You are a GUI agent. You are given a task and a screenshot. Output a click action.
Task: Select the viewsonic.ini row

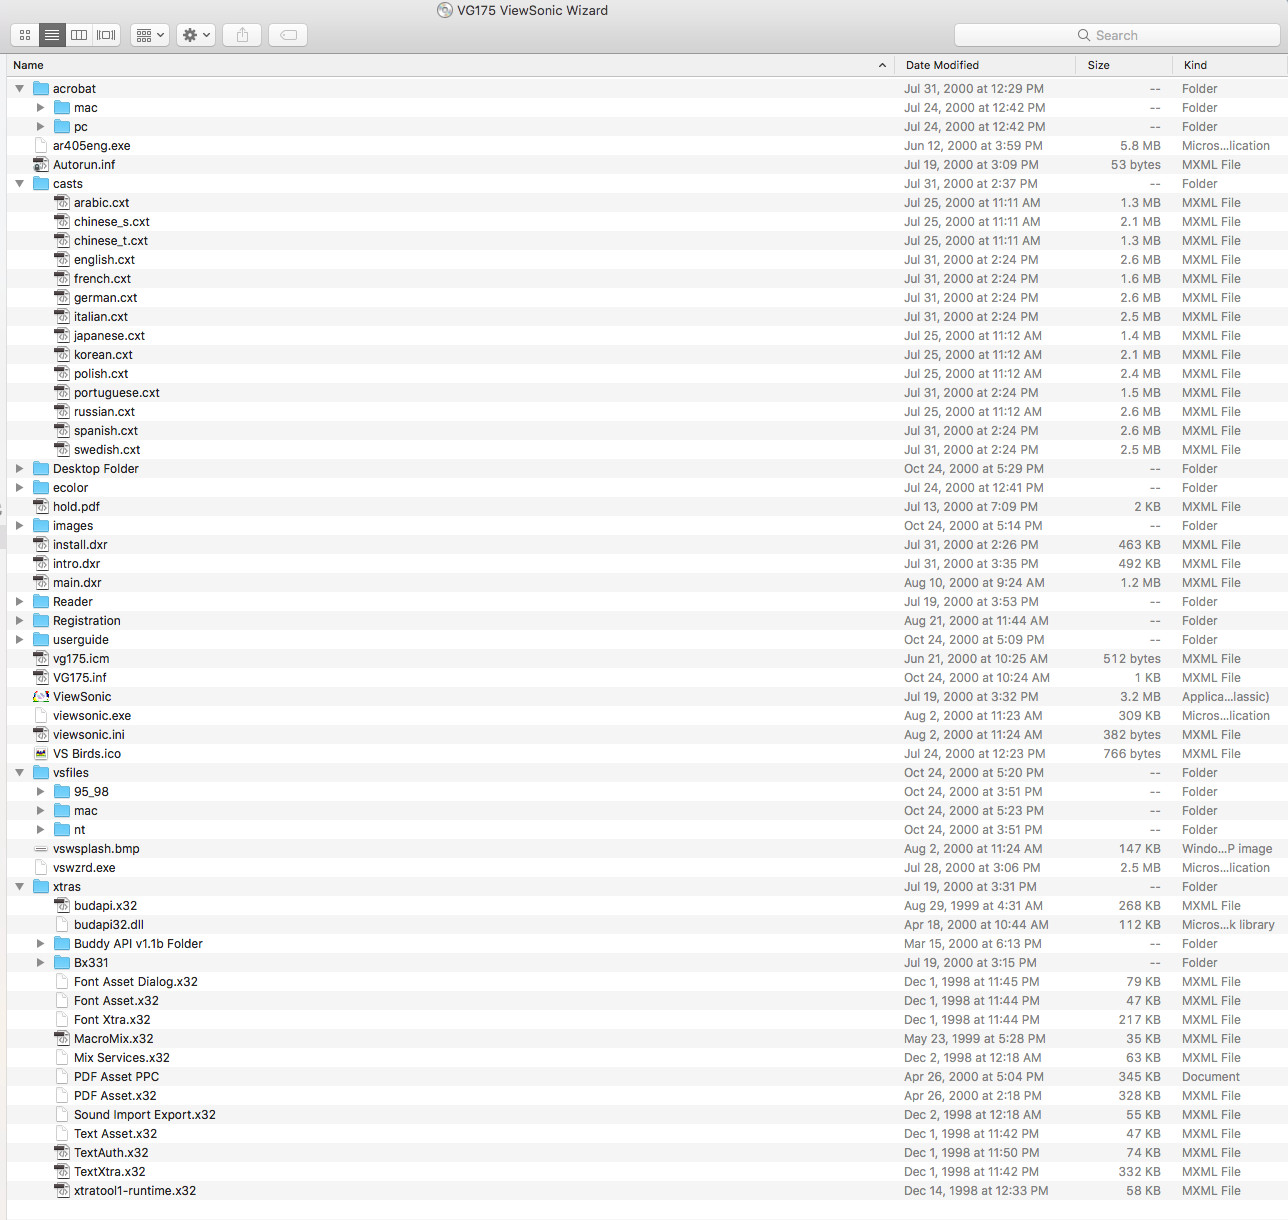(x=647, y=735)
